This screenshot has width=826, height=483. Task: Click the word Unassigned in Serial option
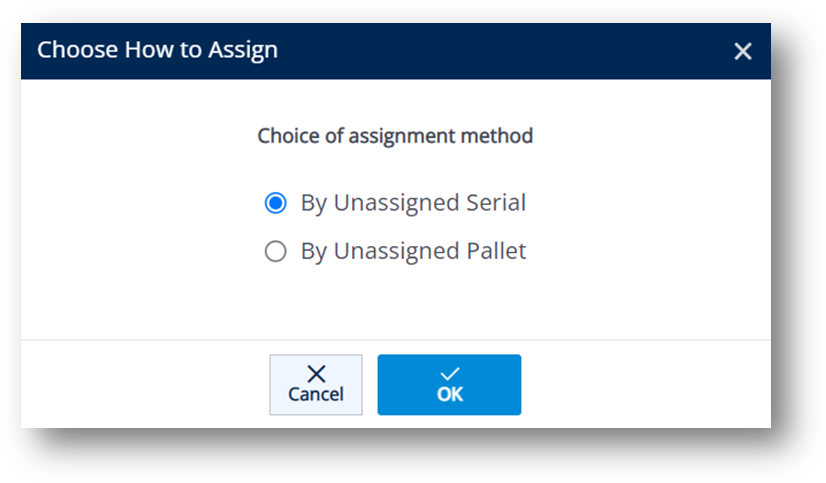[x=396, y=203]
